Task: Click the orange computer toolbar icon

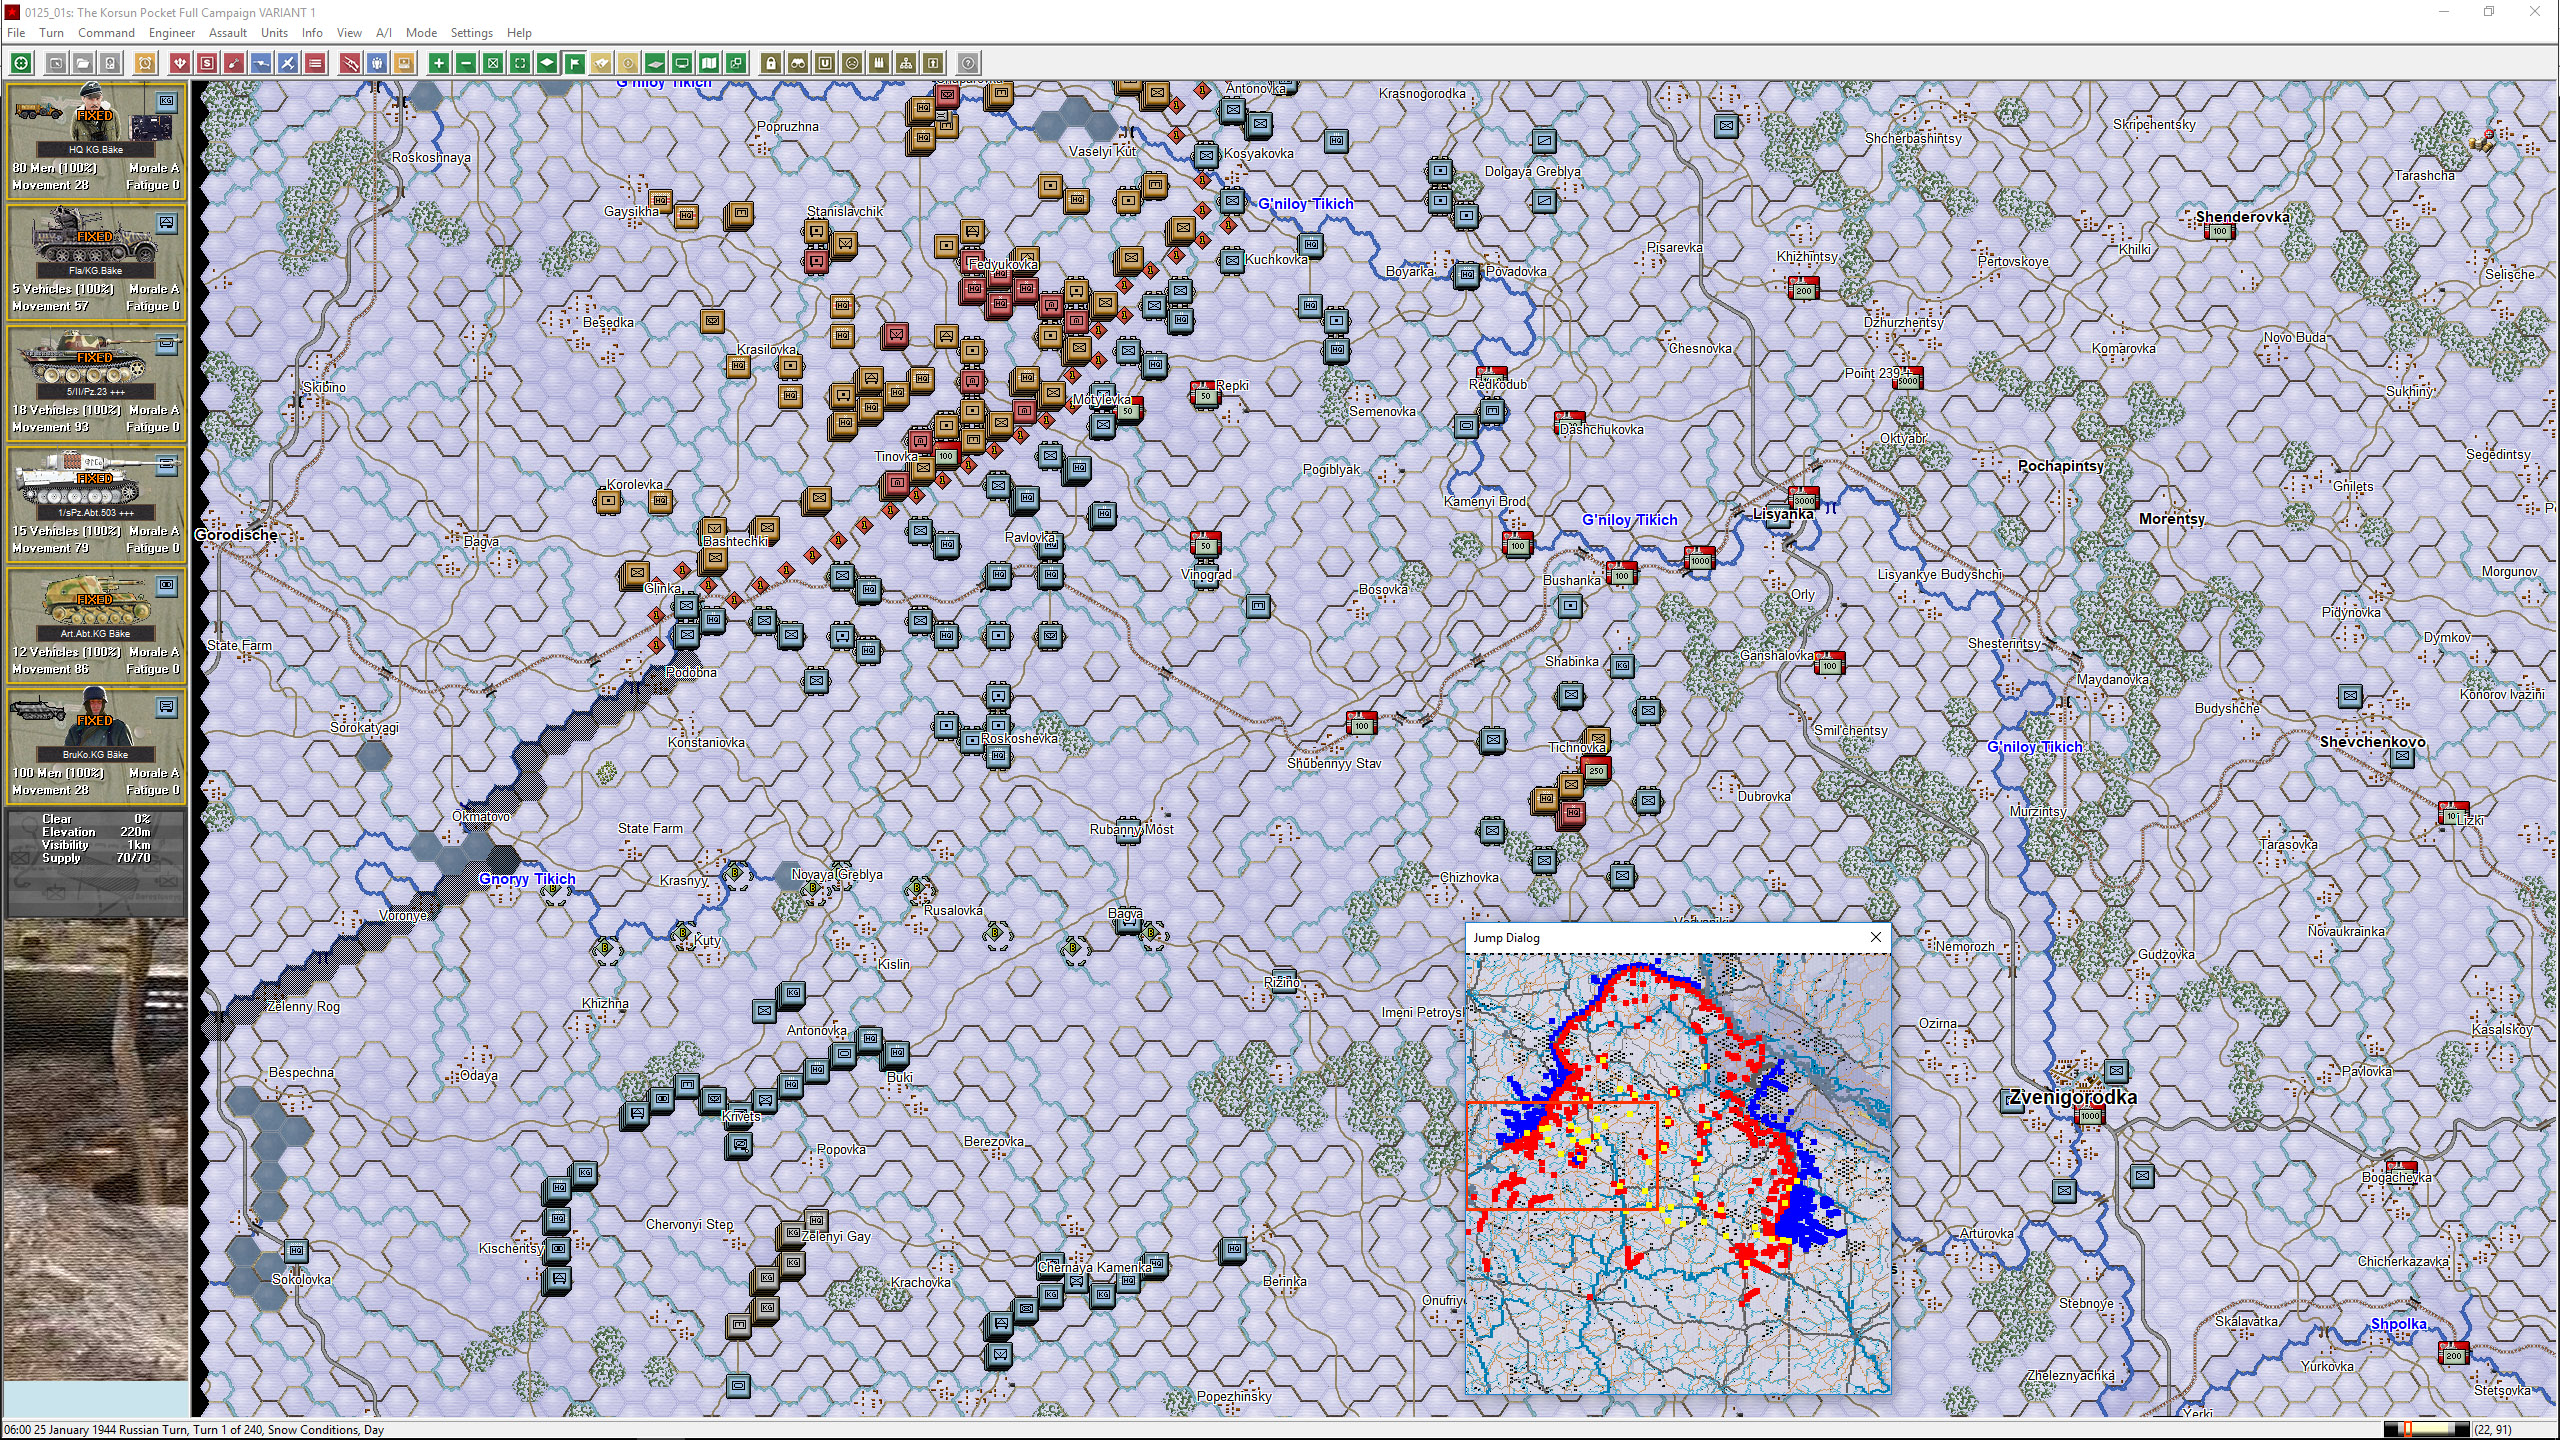Action: (x=404, y=63)
